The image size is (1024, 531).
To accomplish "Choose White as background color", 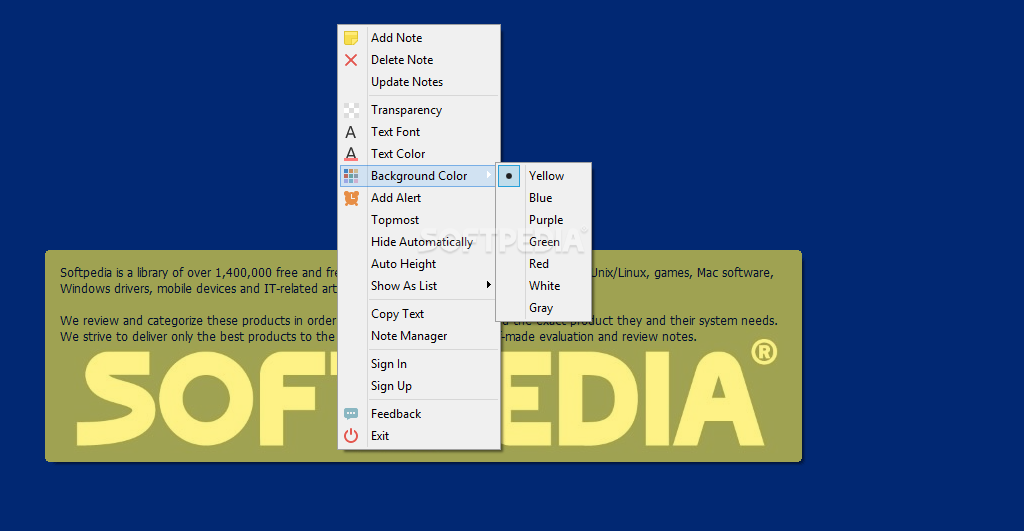I will pos(544,286).
